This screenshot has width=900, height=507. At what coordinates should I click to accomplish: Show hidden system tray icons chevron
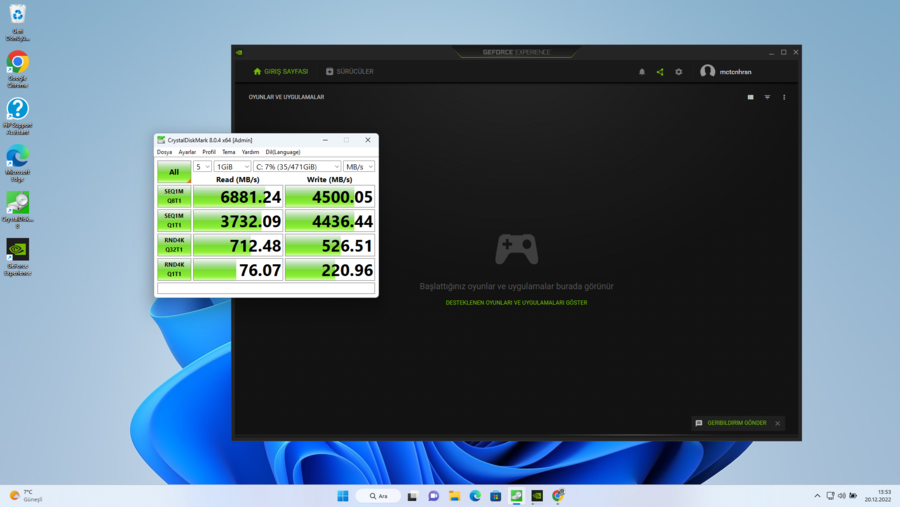[817, 496]
